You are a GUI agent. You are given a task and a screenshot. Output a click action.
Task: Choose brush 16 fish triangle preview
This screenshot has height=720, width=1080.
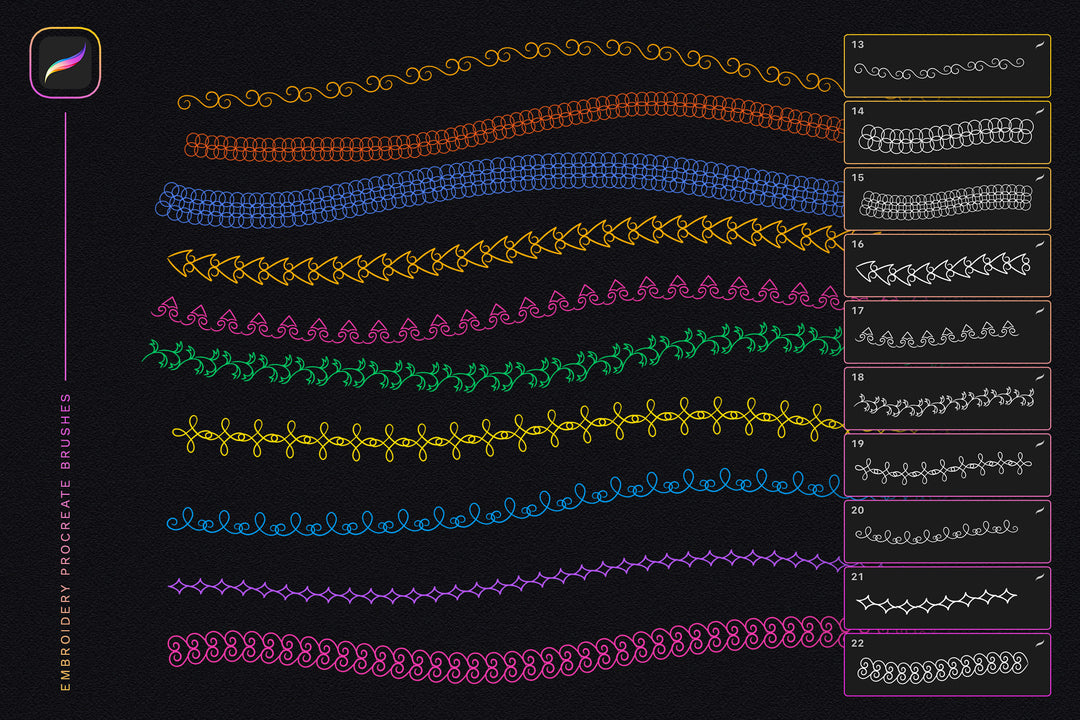point(942,270)
